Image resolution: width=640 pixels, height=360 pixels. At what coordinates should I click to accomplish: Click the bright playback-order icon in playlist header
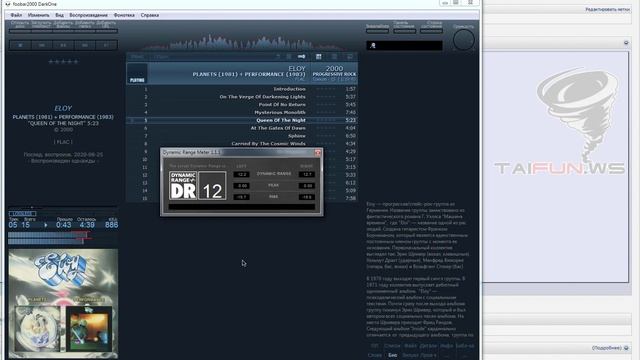[302, 56]
